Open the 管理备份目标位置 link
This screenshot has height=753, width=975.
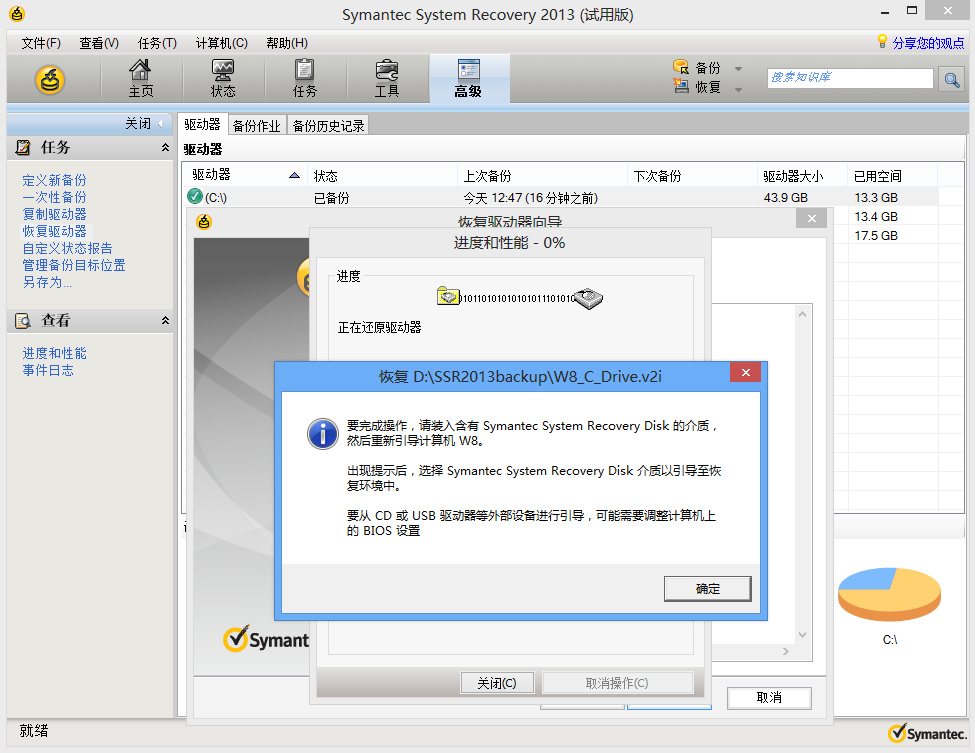pyautogui.click(x=74, y=265)
